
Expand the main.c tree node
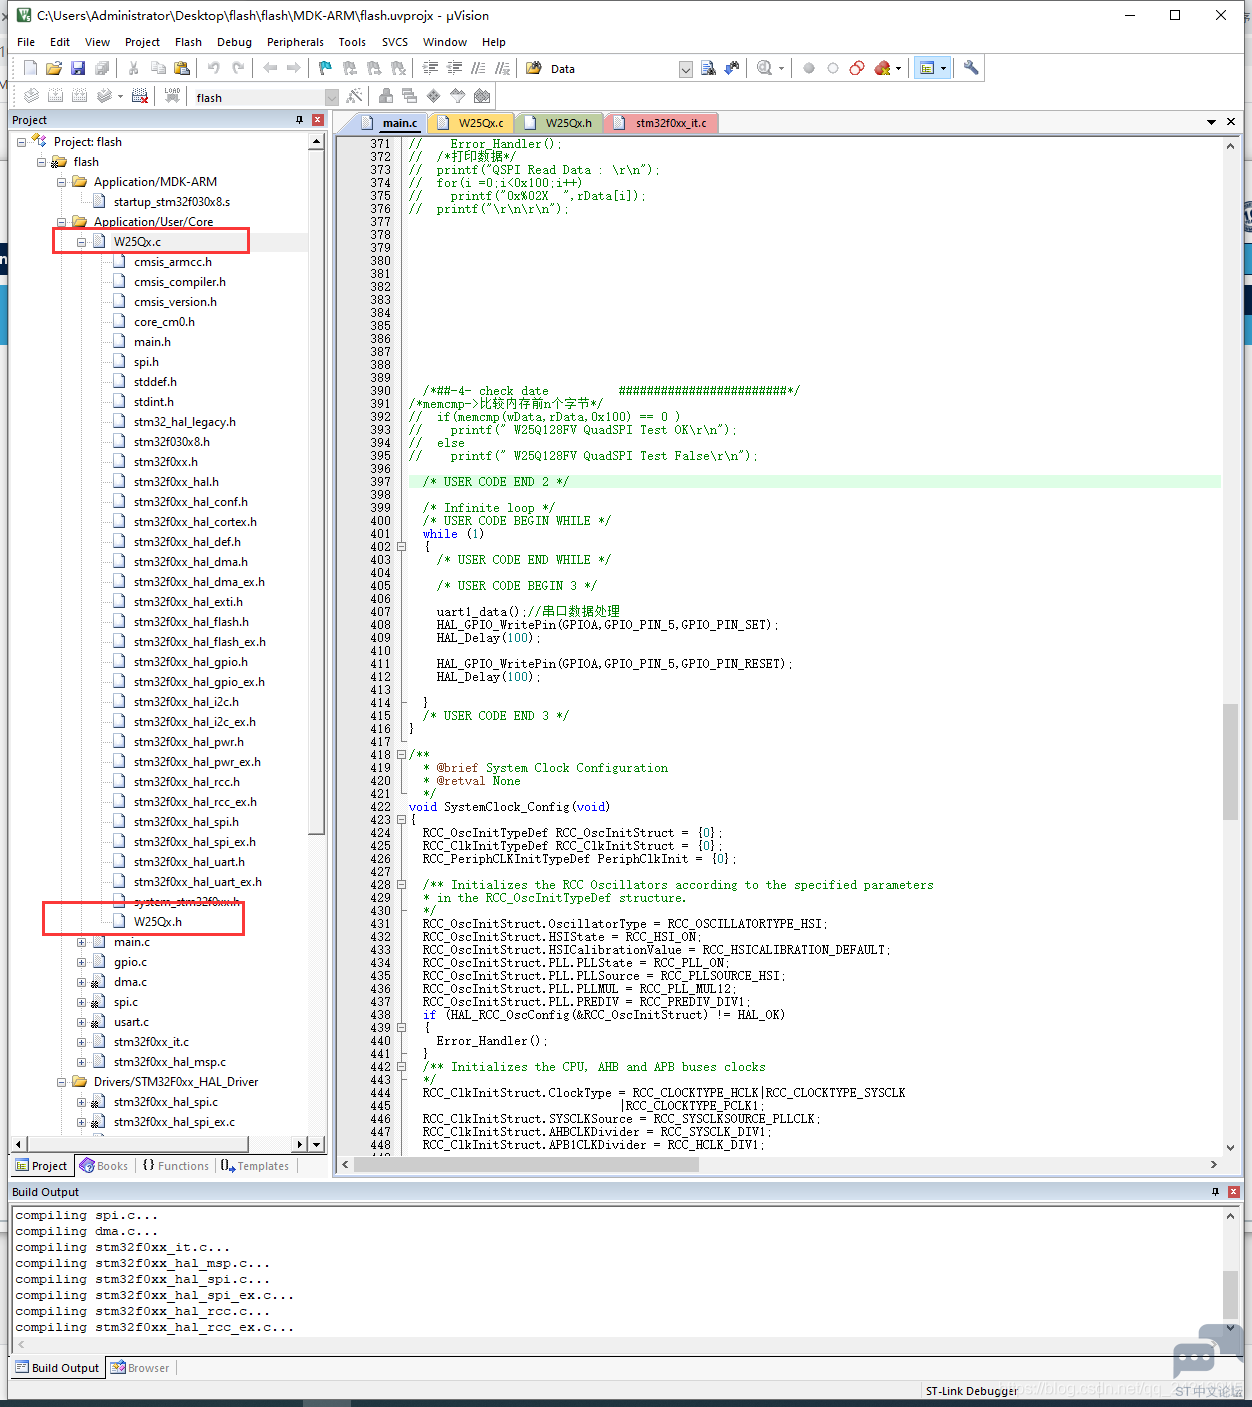(82, 942)
